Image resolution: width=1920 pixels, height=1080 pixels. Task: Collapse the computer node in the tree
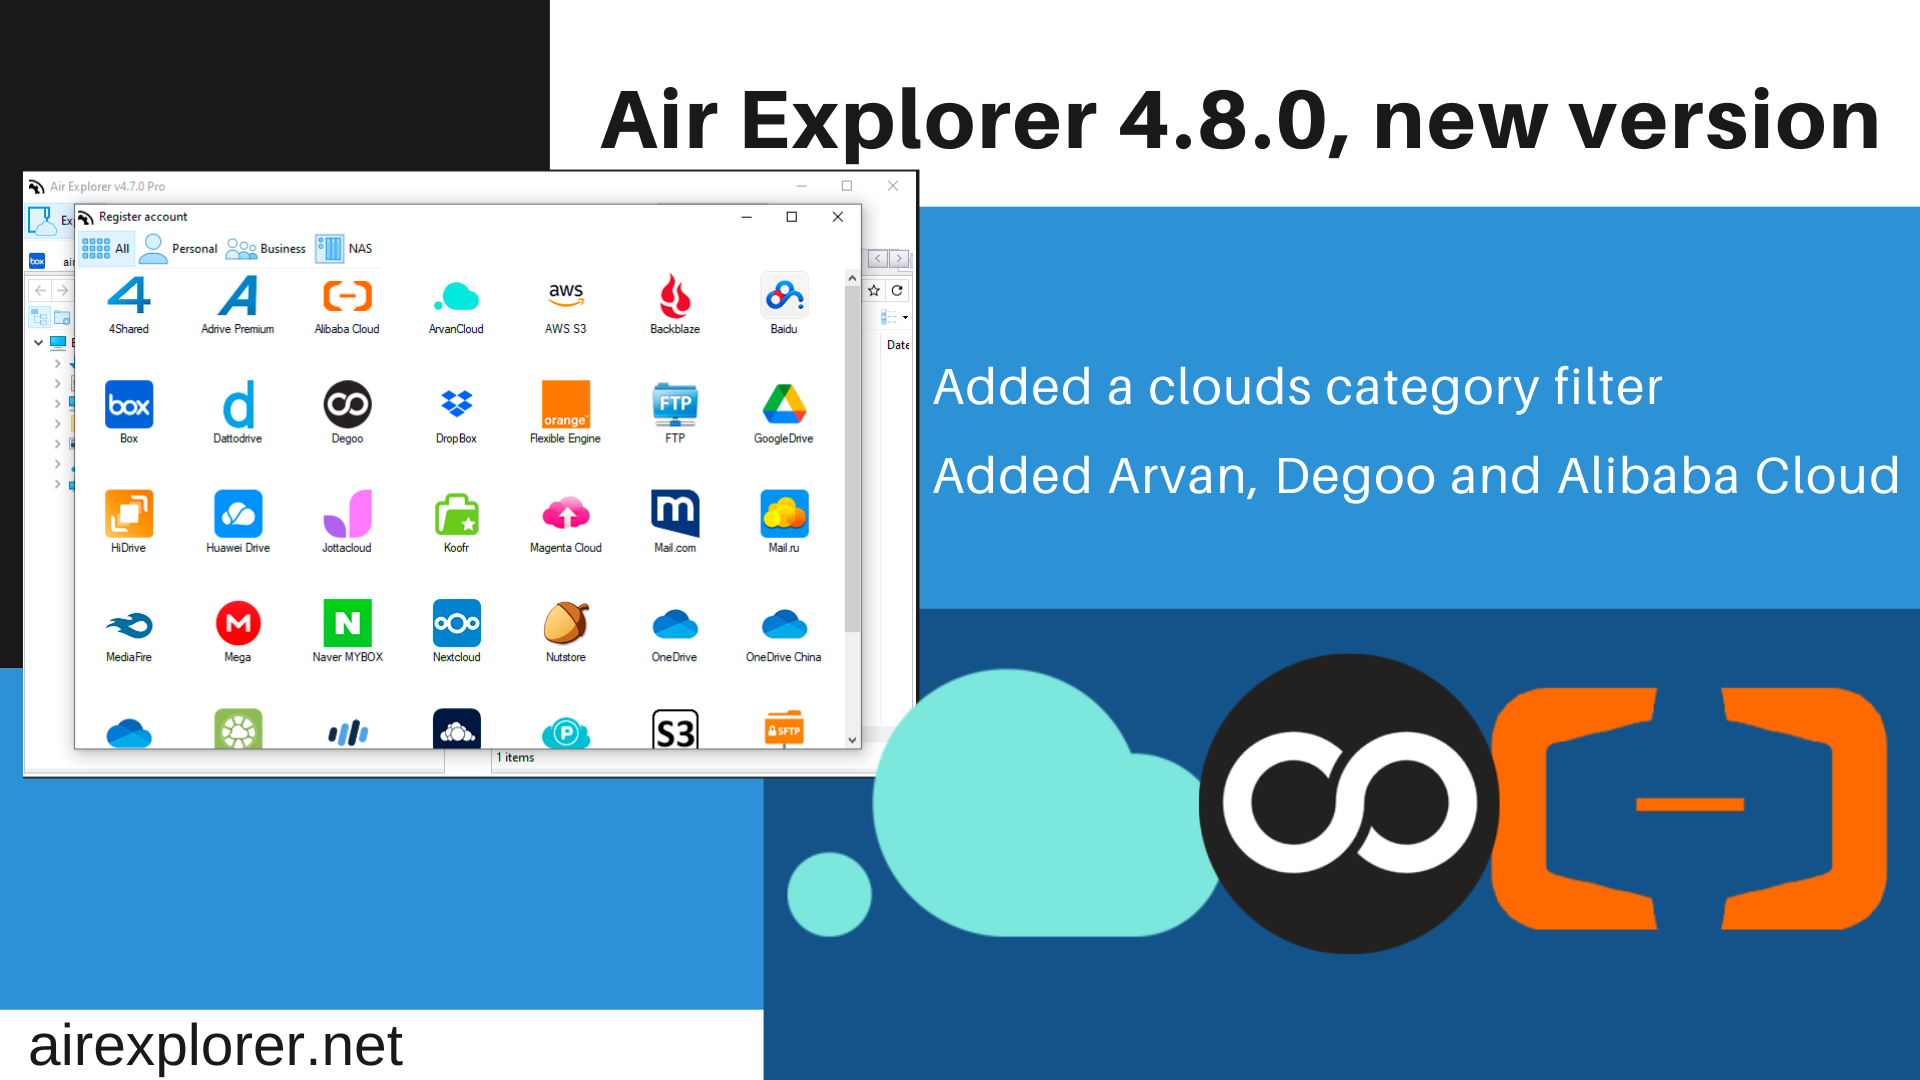[38, 341]
